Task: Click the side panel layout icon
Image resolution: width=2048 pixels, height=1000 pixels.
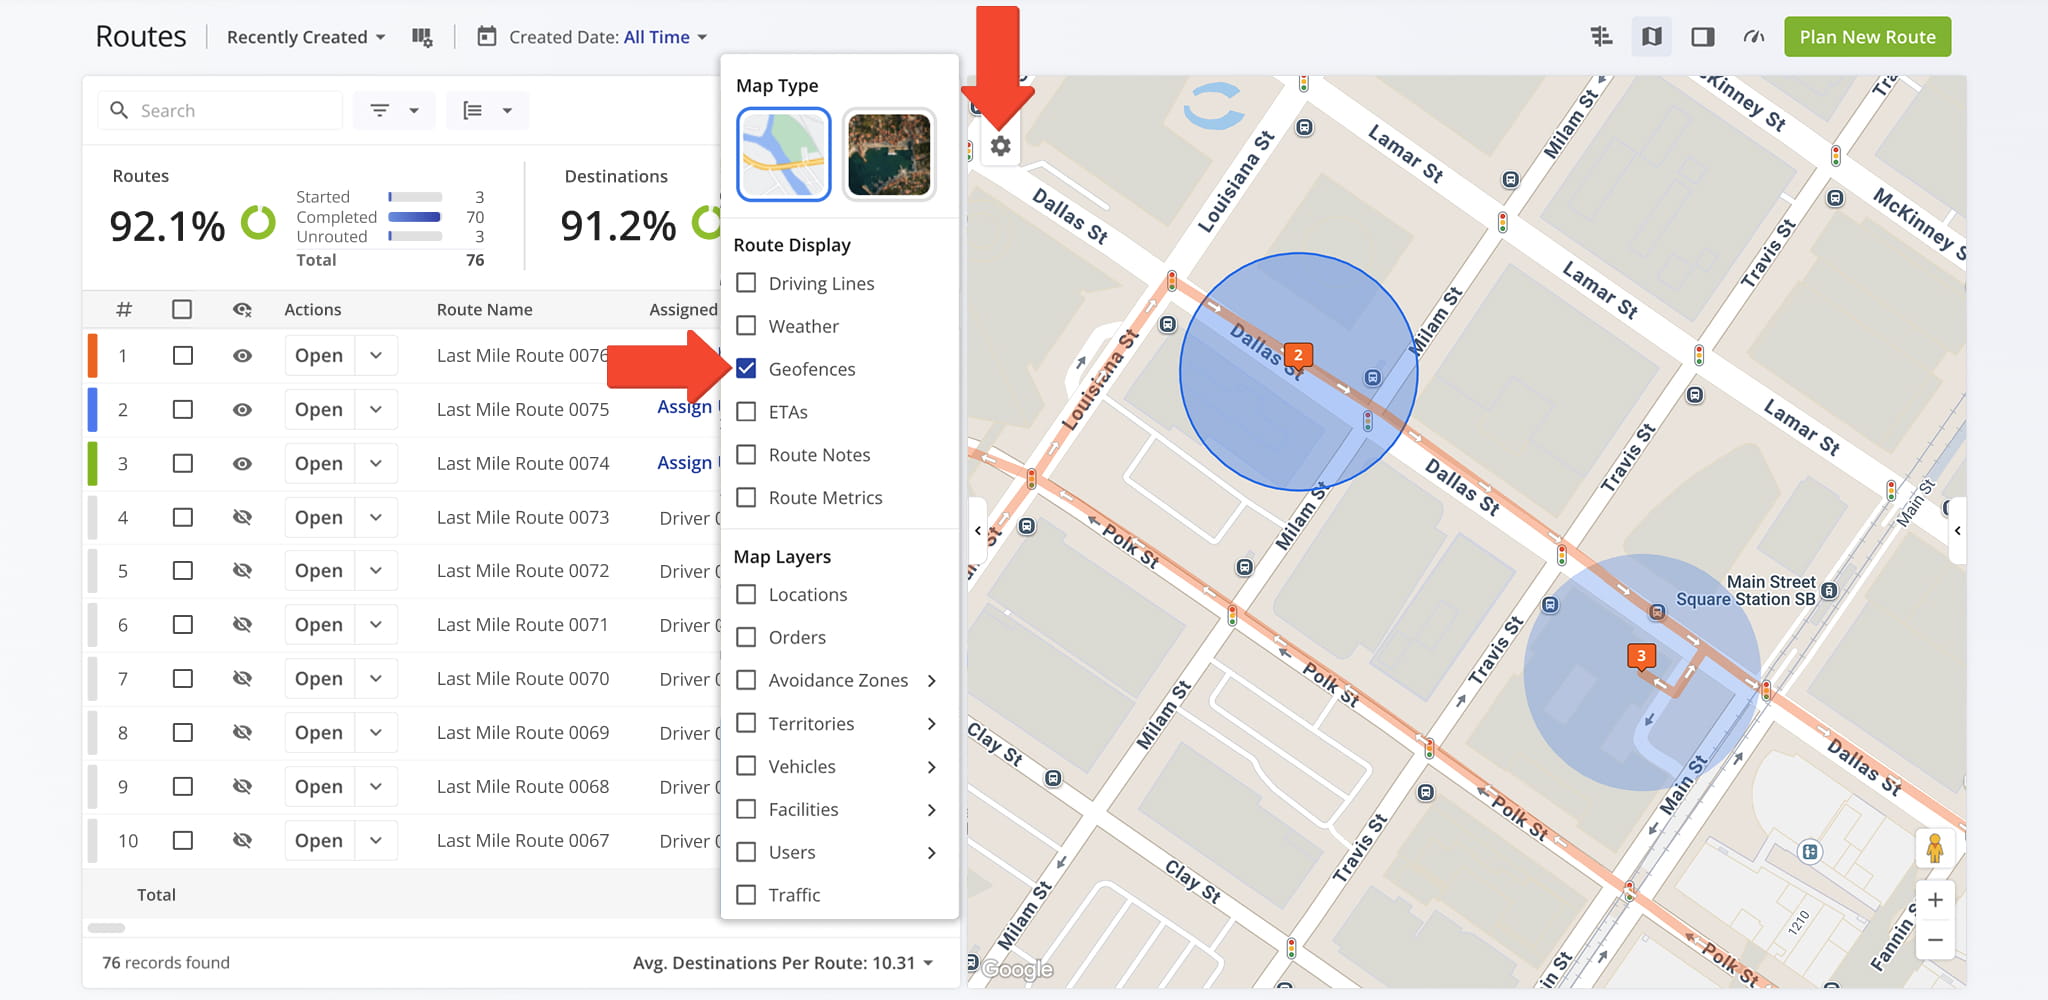Action: point(1702,37)
